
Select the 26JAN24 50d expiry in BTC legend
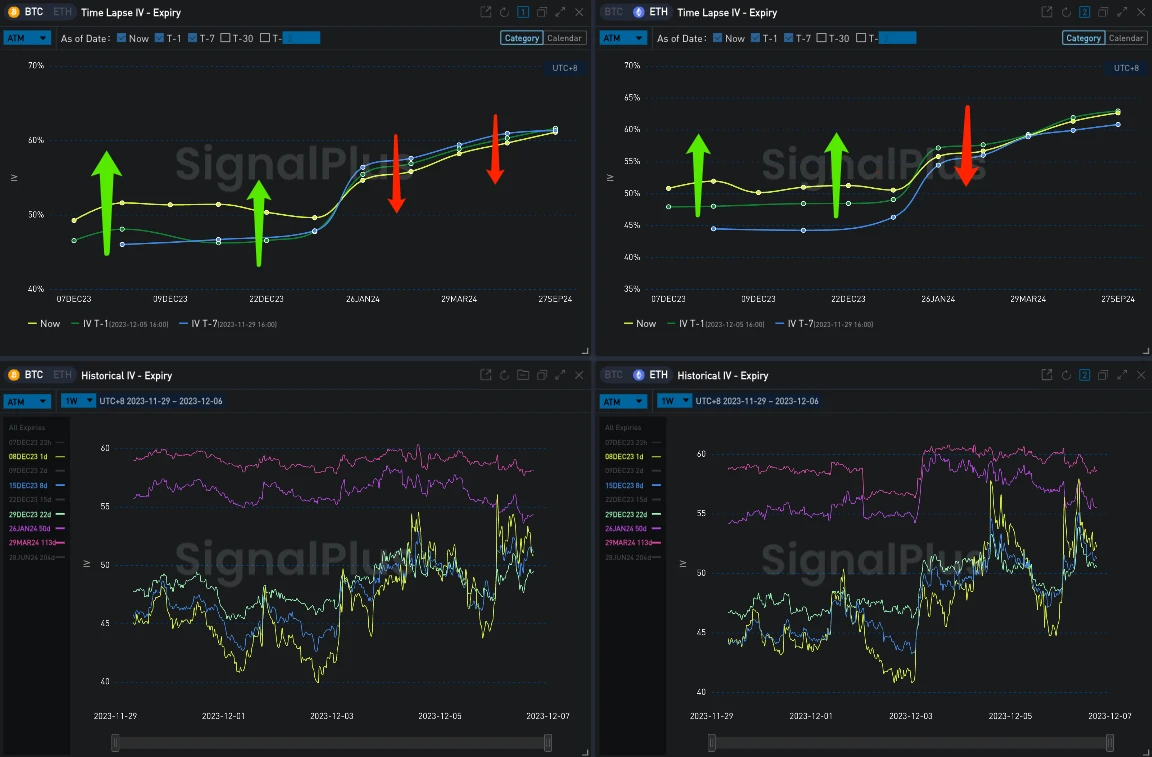pos(36,528)
